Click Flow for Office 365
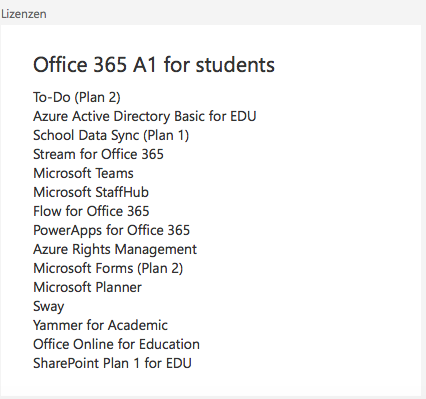 91,211
